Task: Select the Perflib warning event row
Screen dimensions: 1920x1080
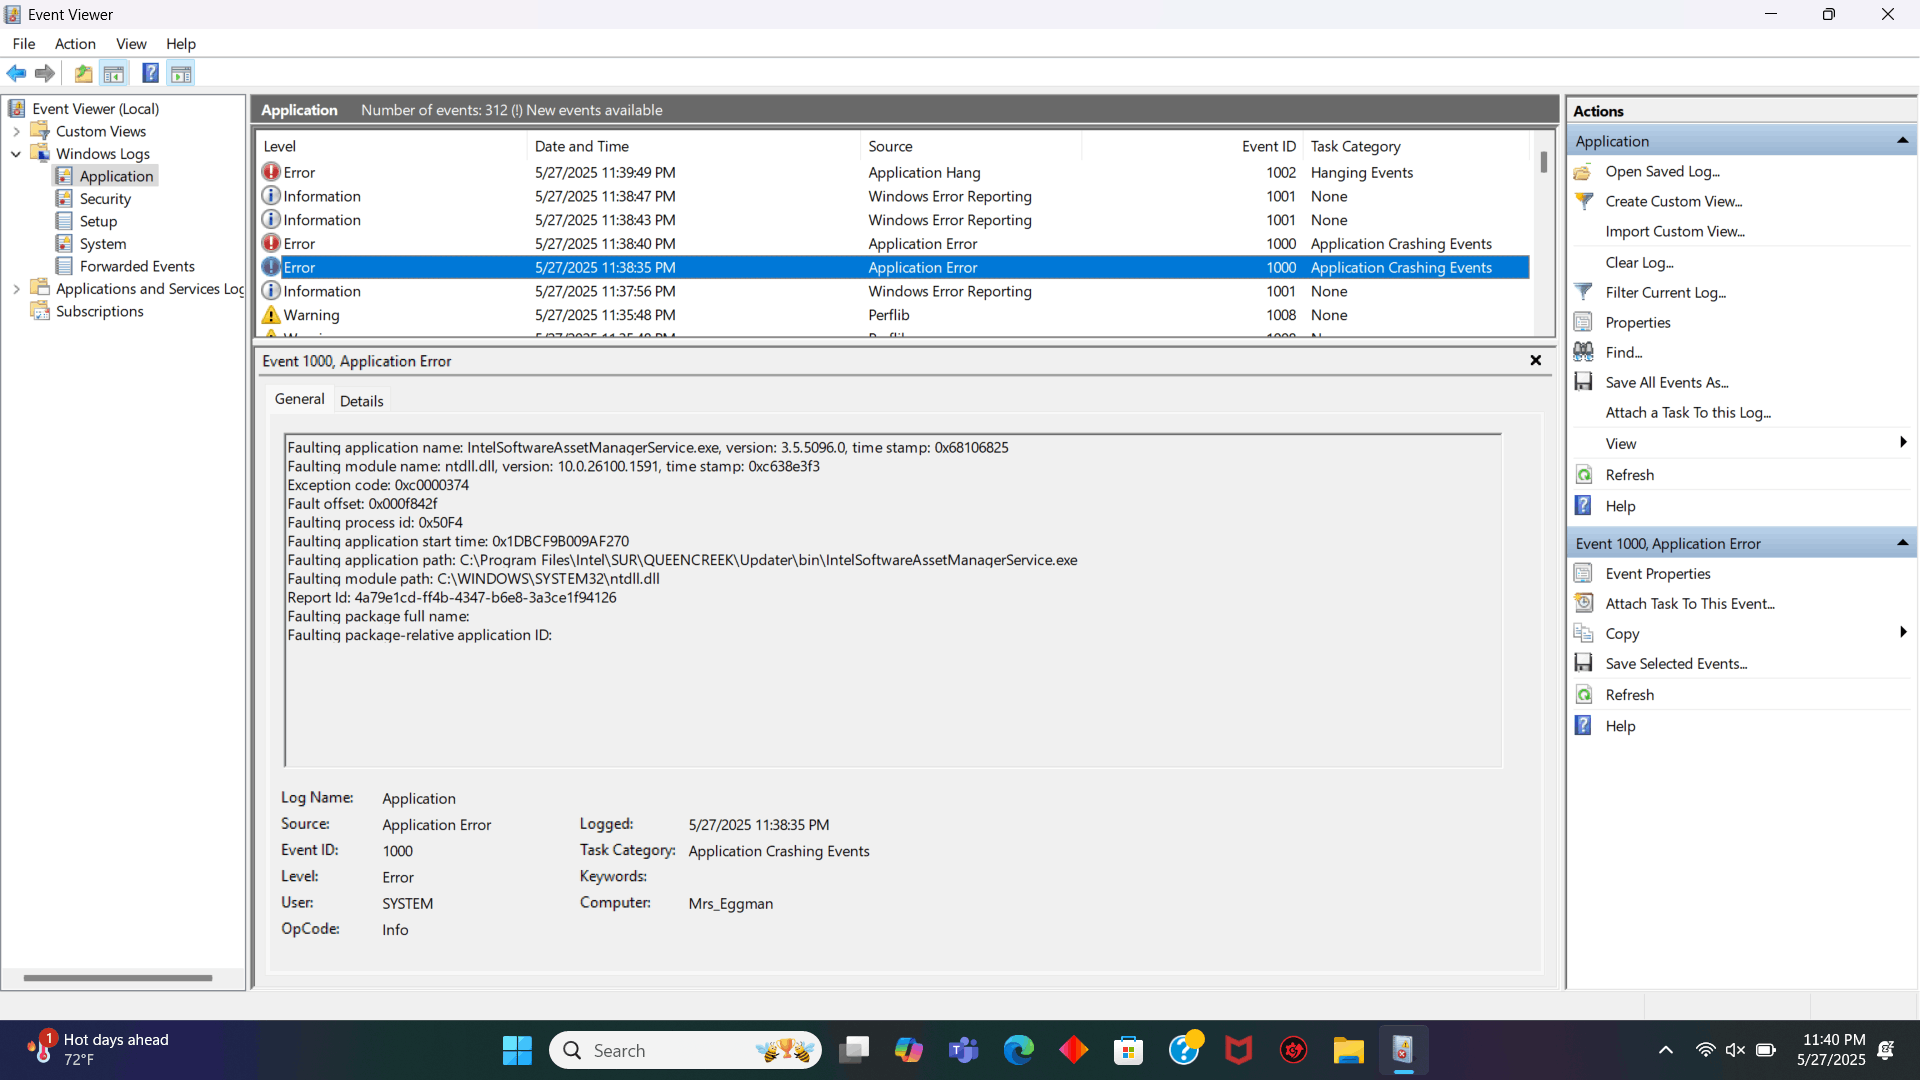Action: coord(894,315)
